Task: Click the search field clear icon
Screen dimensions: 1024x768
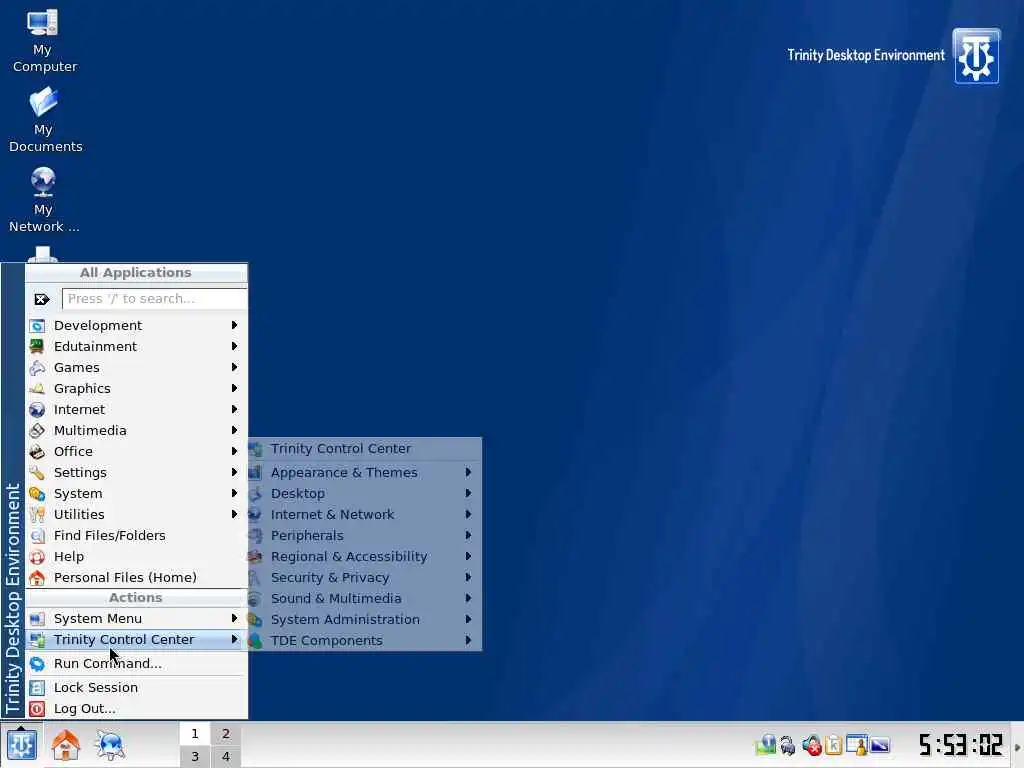Action: point(42,299)
